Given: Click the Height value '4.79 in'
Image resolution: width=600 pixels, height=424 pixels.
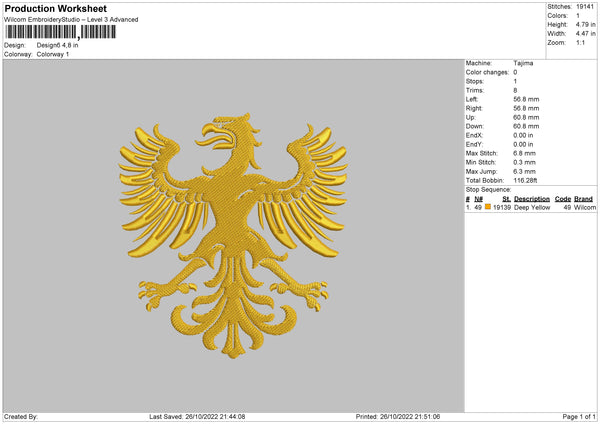Looking at the screenshot, I should tap(586, 24).
